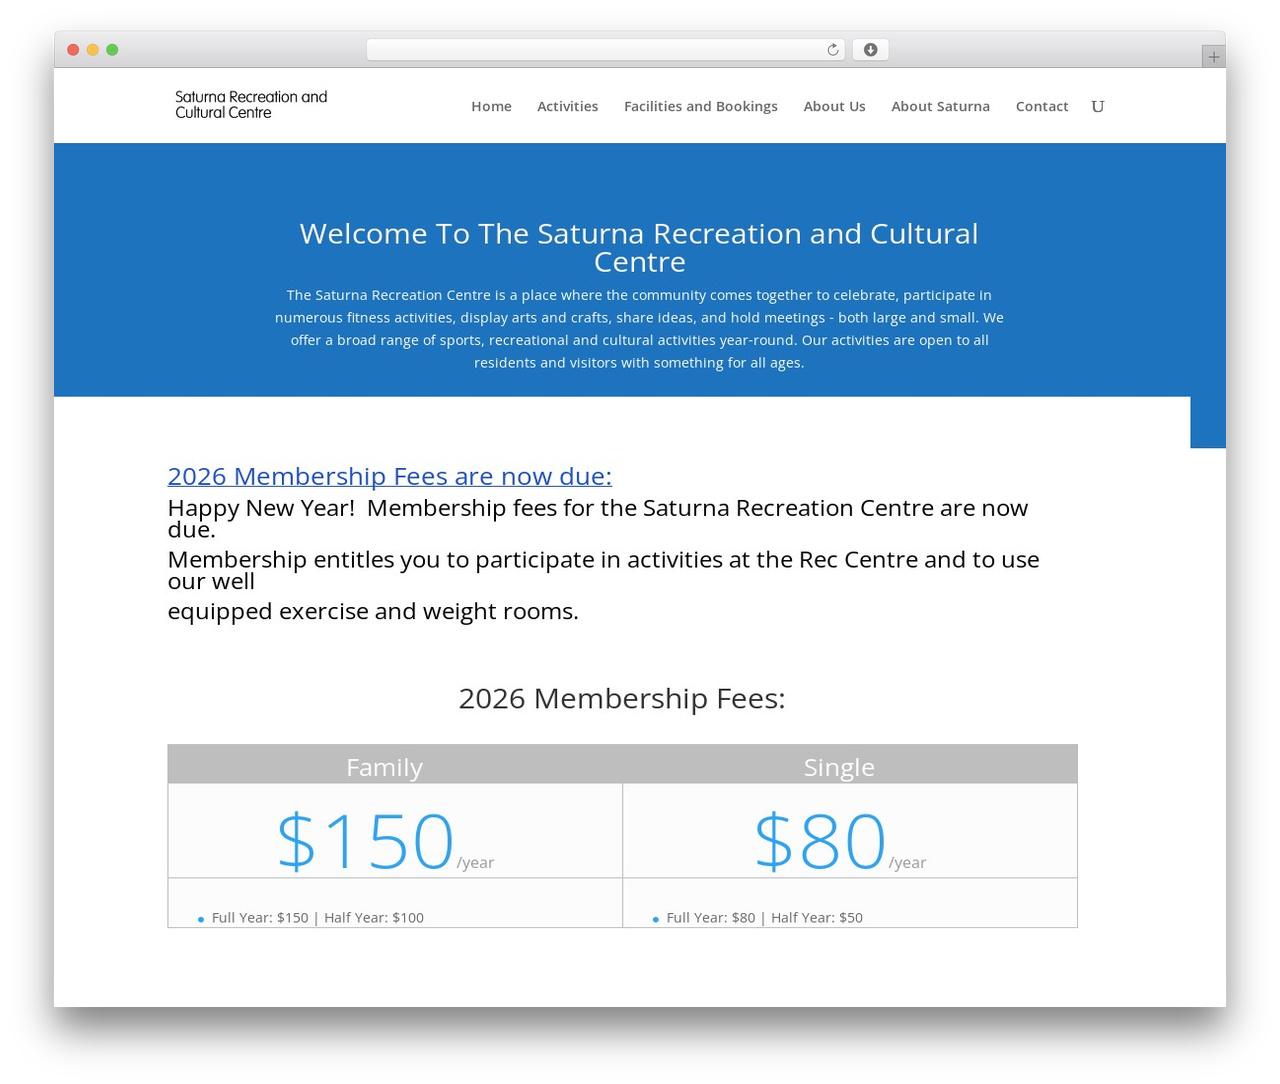This screenshot has width=1280, height=1084.
Task: Click the 'Welcome To The Saturna Recreation and Cultural Centre' heading
Action: [x=639, y=247]
